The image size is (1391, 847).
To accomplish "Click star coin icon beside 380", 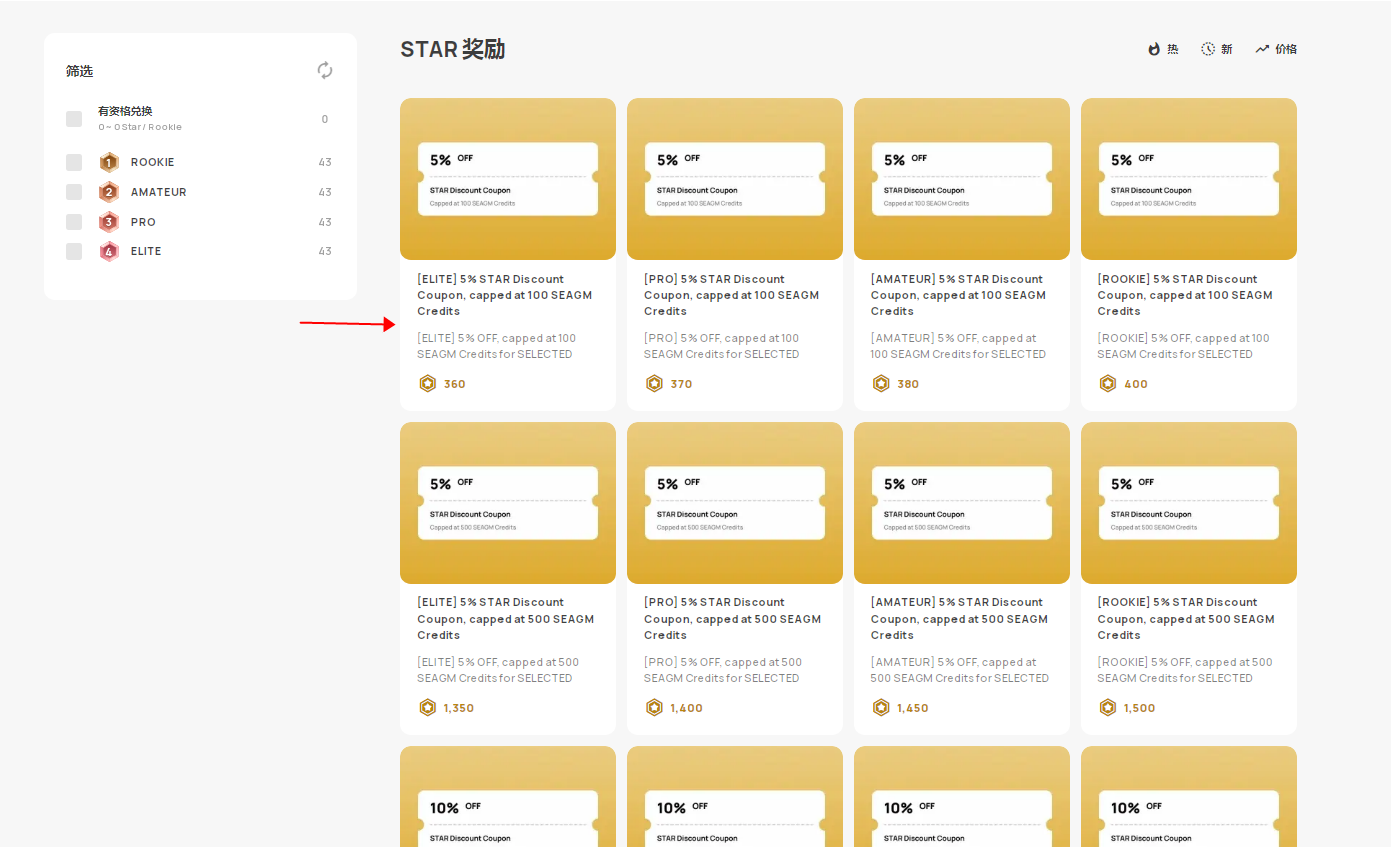I will [x=881, y=384].
